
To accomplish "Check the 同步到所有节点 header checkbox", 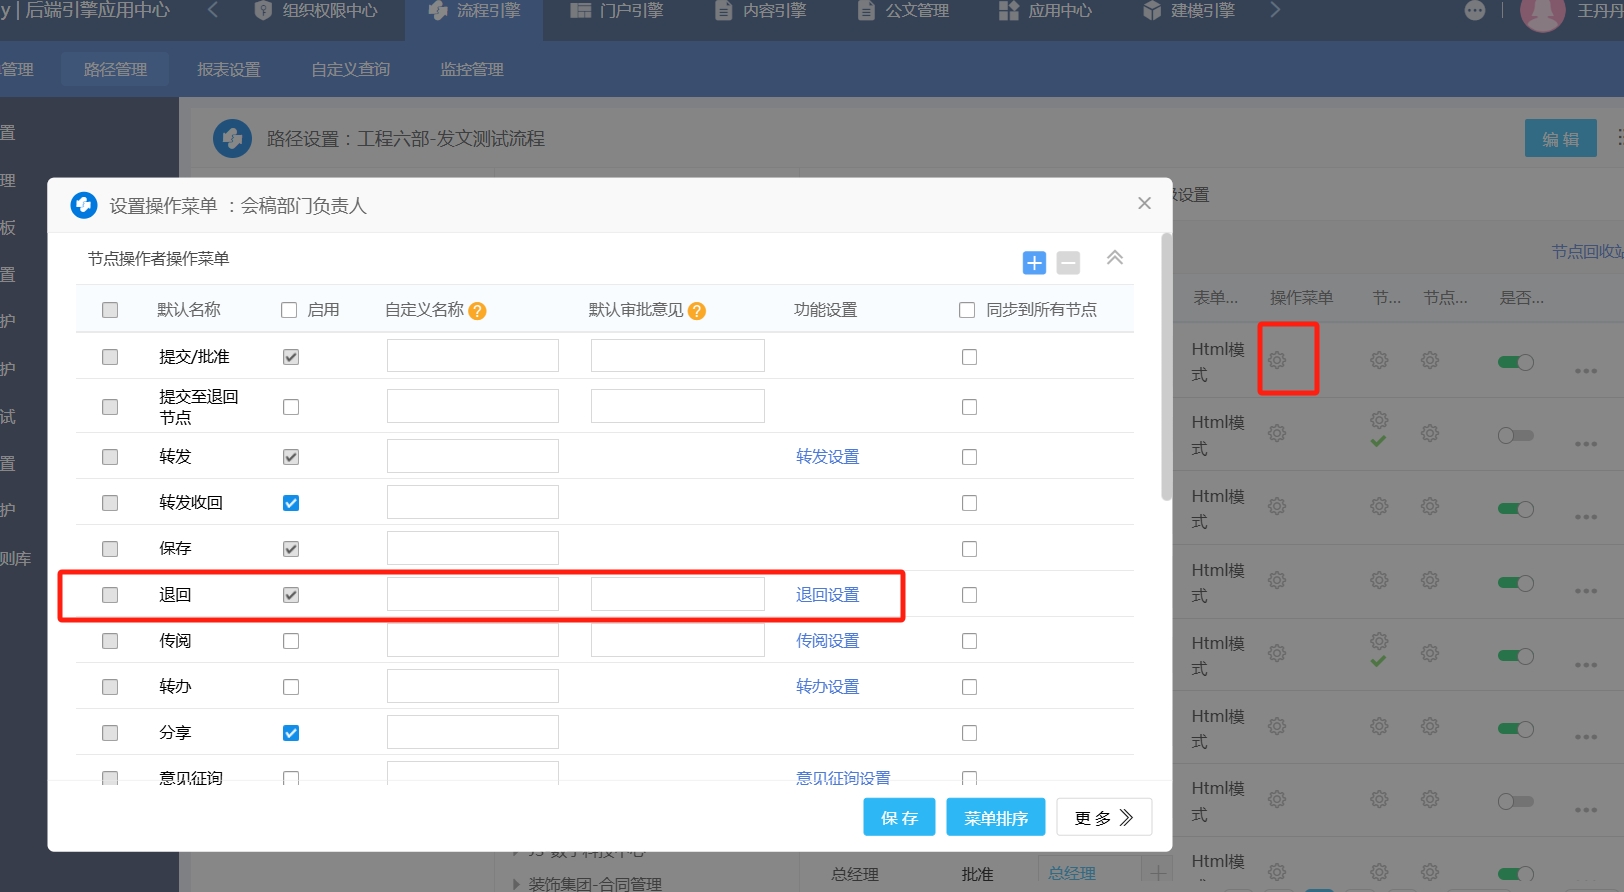I will [967, 310].
